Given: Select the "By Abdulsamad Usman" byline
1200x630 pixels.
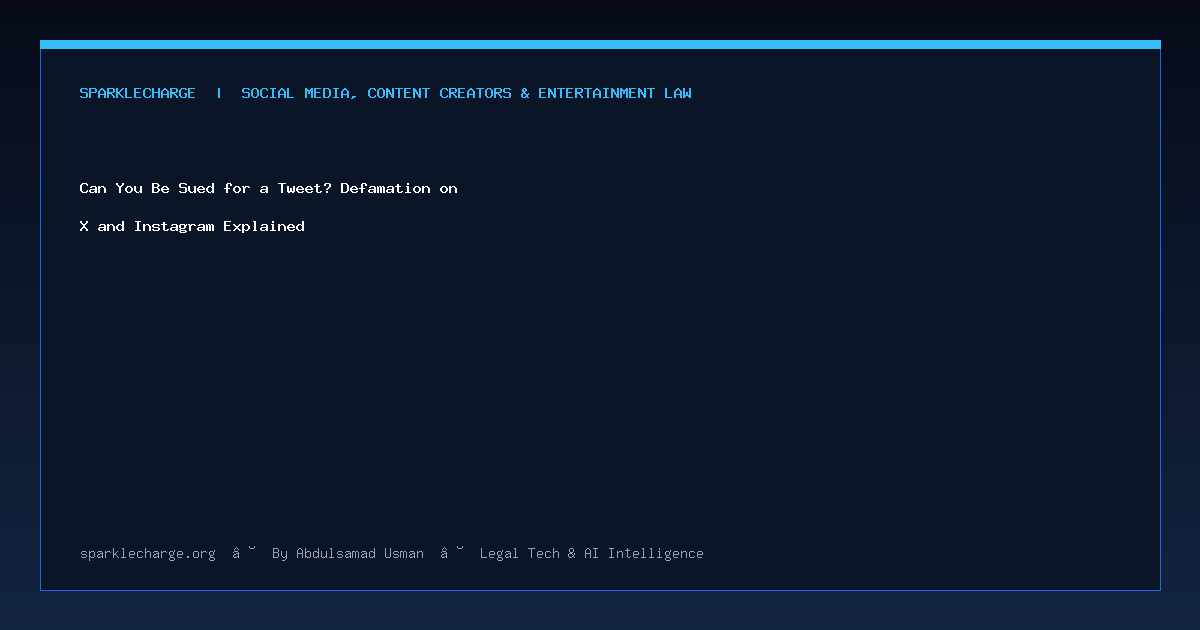Looking at the screenshot, I should (348, 554).
